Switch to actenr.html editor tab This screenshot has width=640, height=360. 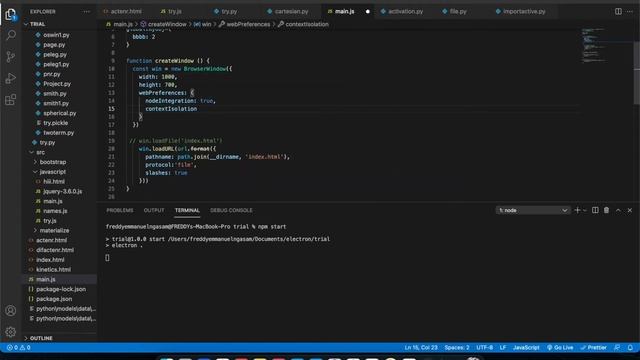tap(127, 11)
